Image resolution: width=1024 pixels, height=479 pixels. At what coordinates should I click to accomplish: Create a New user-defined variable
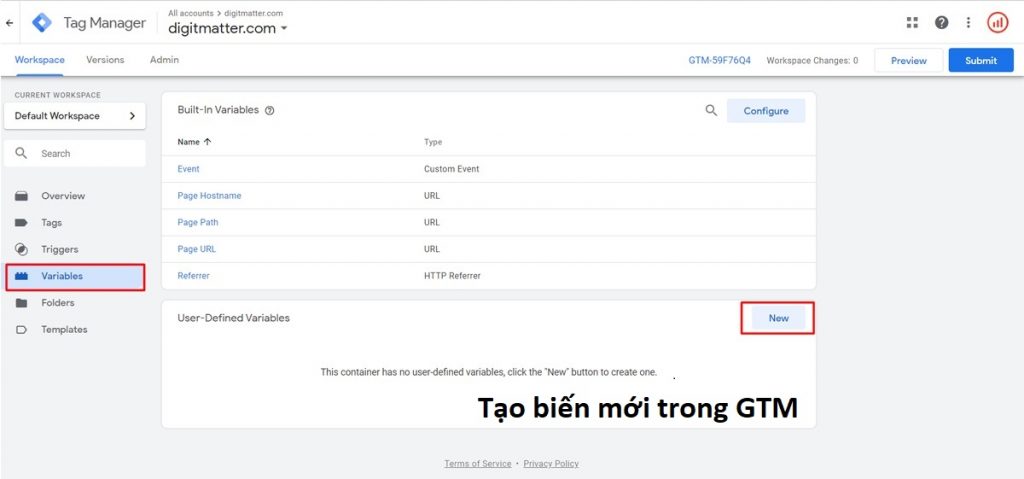point(778,318)
